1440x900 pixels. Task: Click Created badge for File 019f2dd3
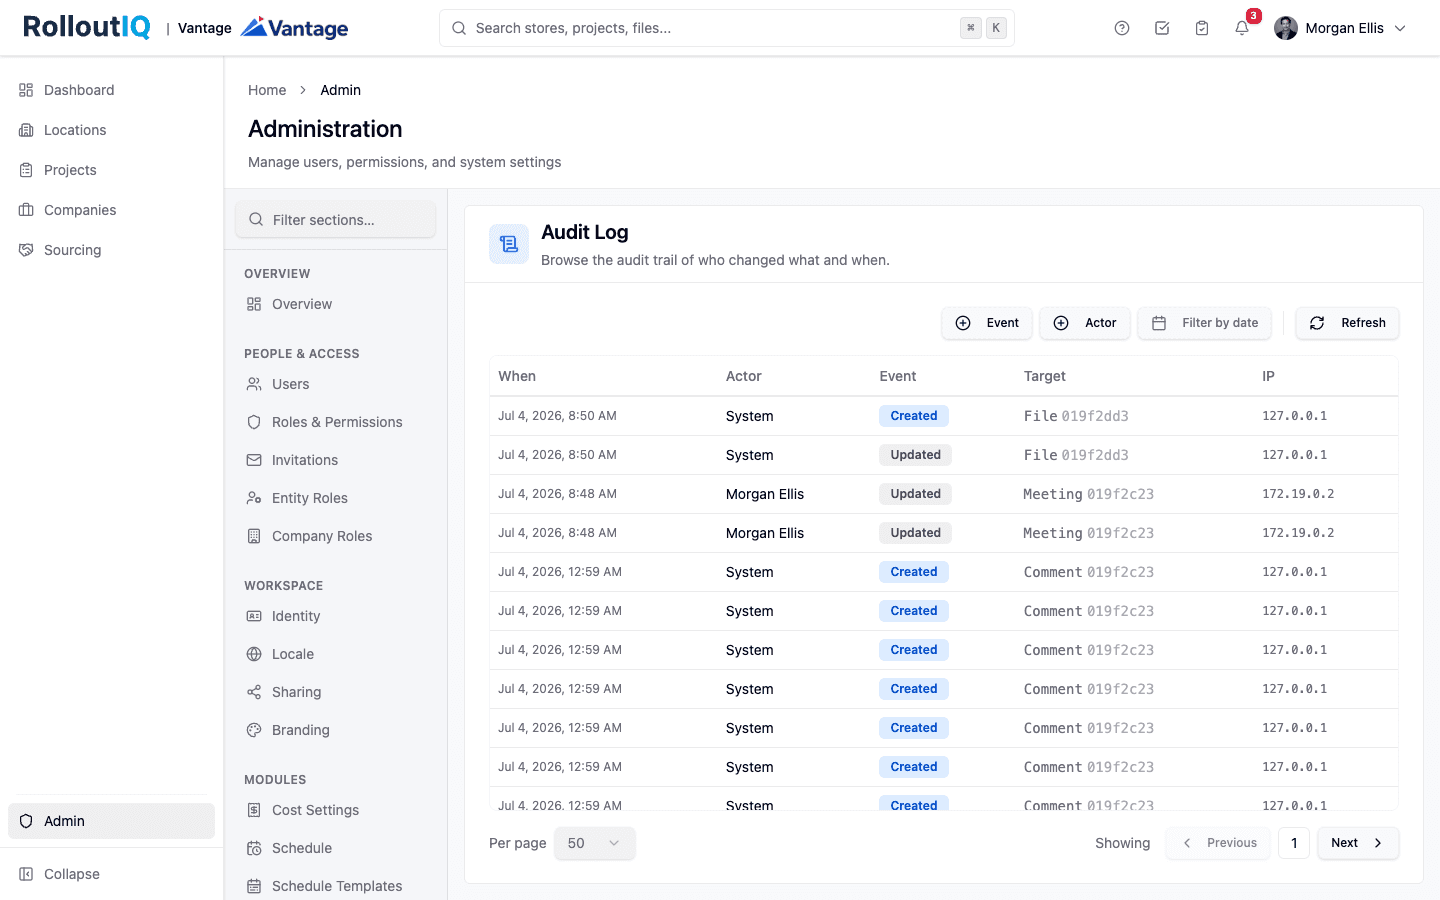[x=914, y=416]
